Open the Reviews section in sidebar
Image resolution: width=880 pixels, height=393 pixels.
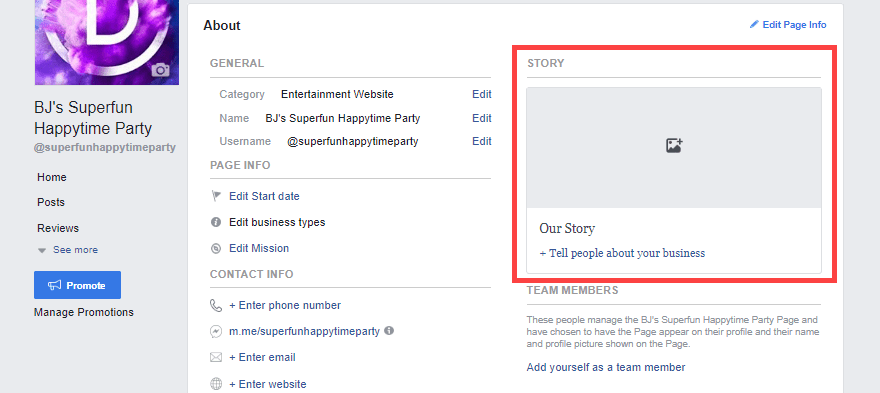point(58,228)
